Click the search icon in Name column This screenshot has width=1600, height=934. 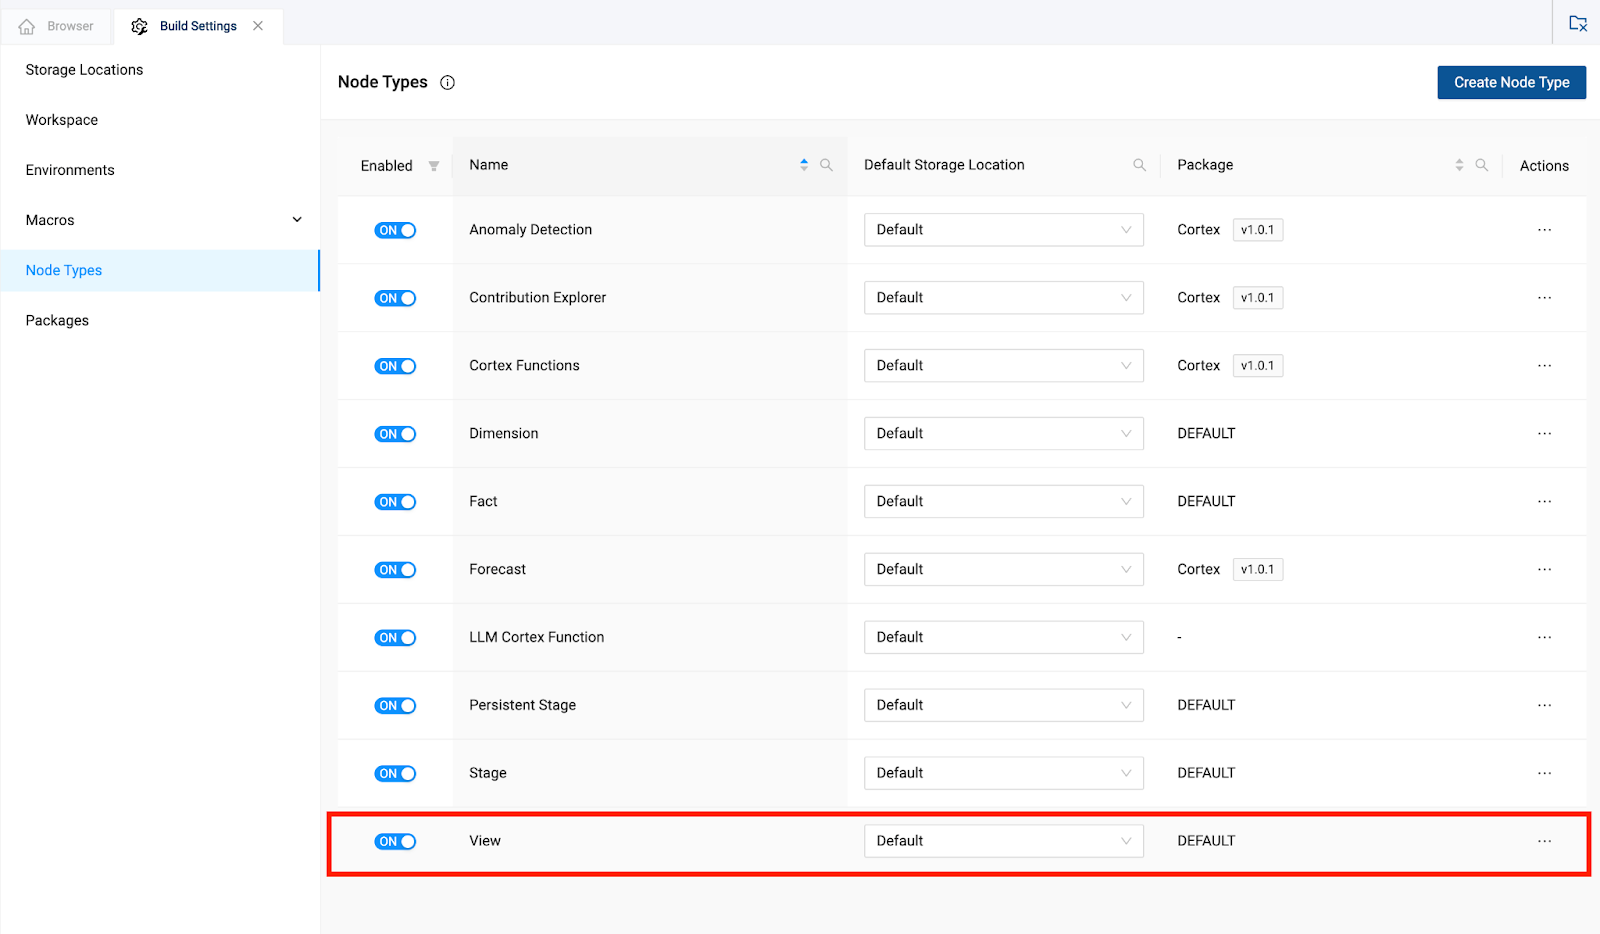click(x=826, y=165)
